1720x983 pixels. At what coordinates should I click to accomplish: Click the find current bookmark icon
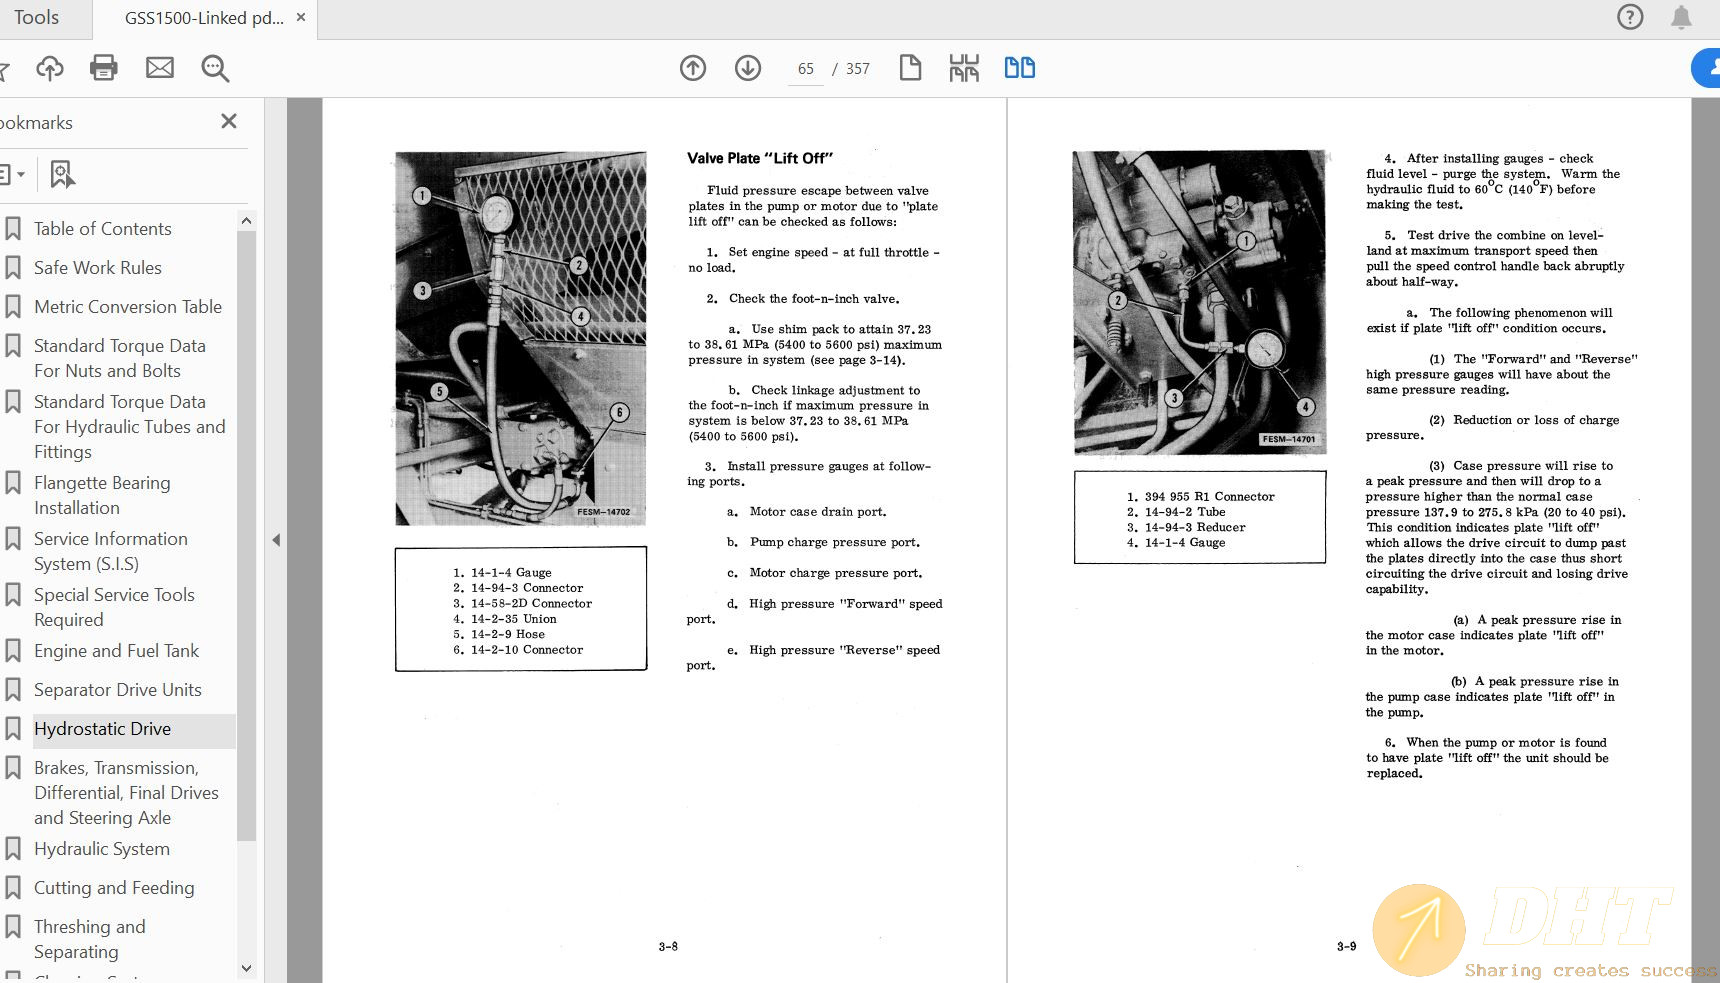coord(62,174)
